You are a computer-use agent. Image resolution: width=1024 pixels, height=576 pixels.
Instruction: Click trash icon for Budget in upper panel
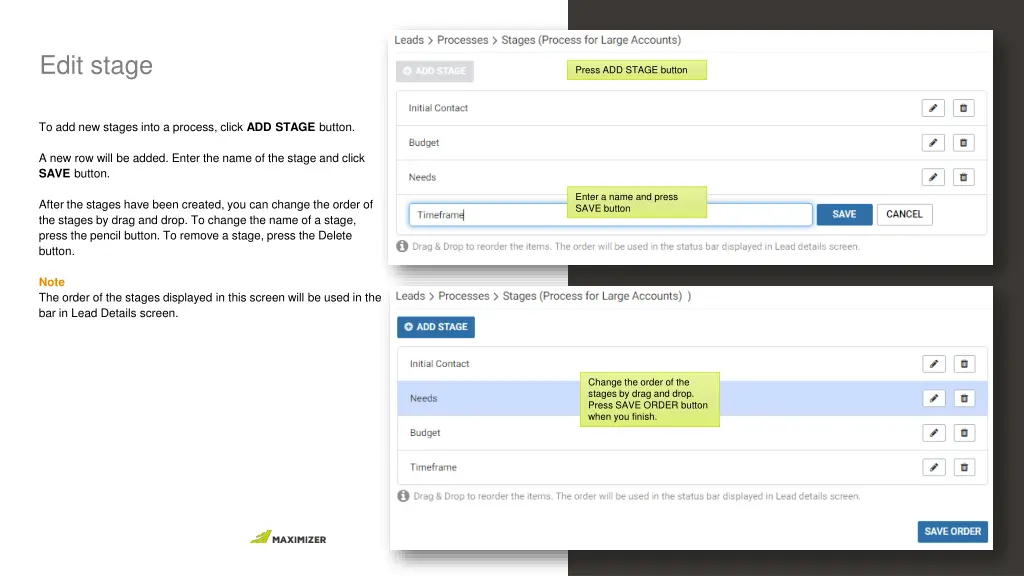963,142
